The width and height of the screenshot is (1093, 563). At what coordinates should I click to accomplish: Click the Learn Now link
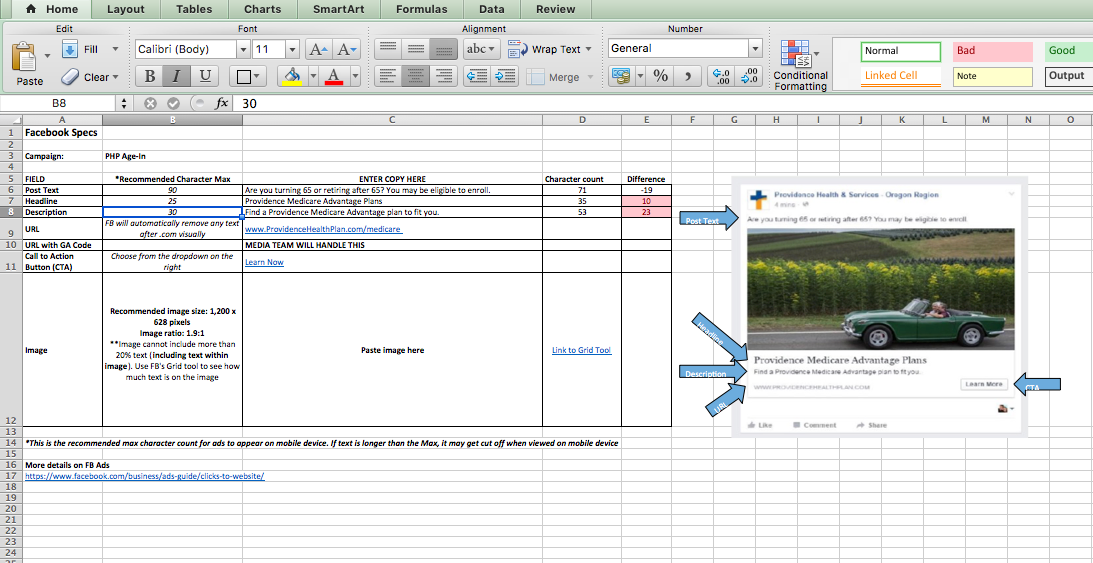tap(264, 262)
